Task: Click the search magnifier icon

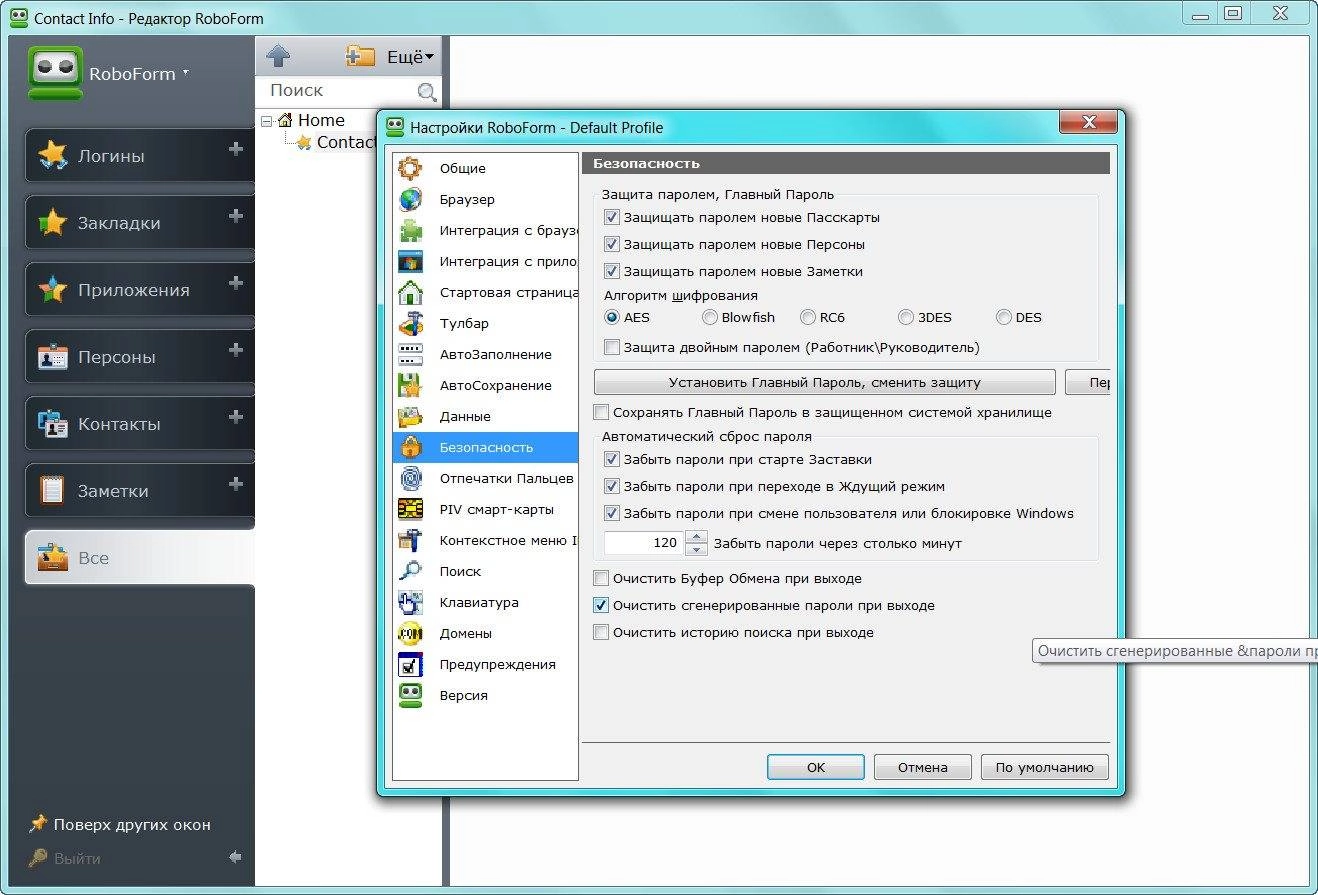Action: click(427, 92)
